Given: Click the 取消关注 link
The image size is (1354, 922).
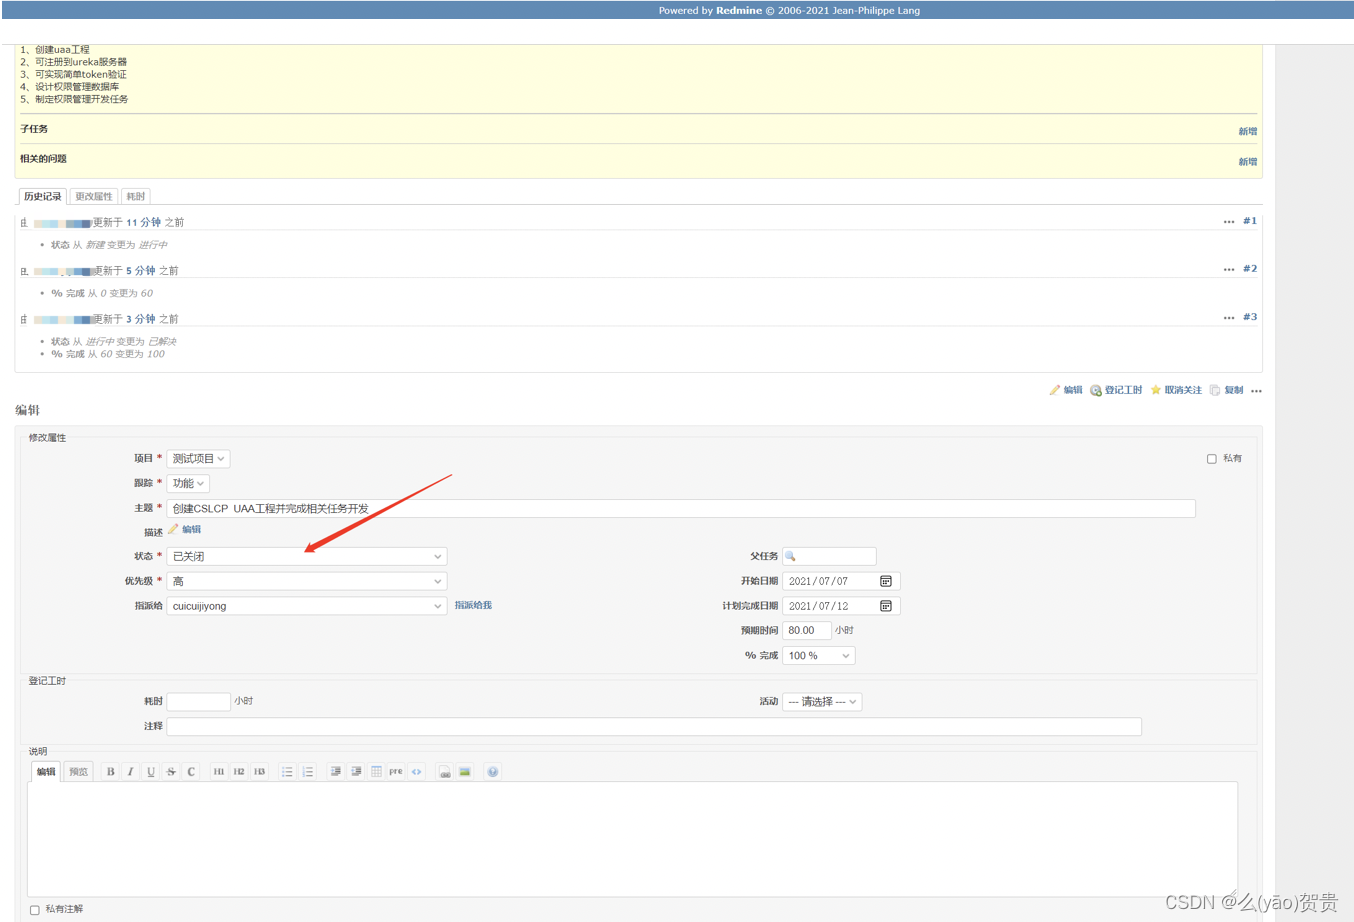Looking at the screenshot, I should [1176, 391].
